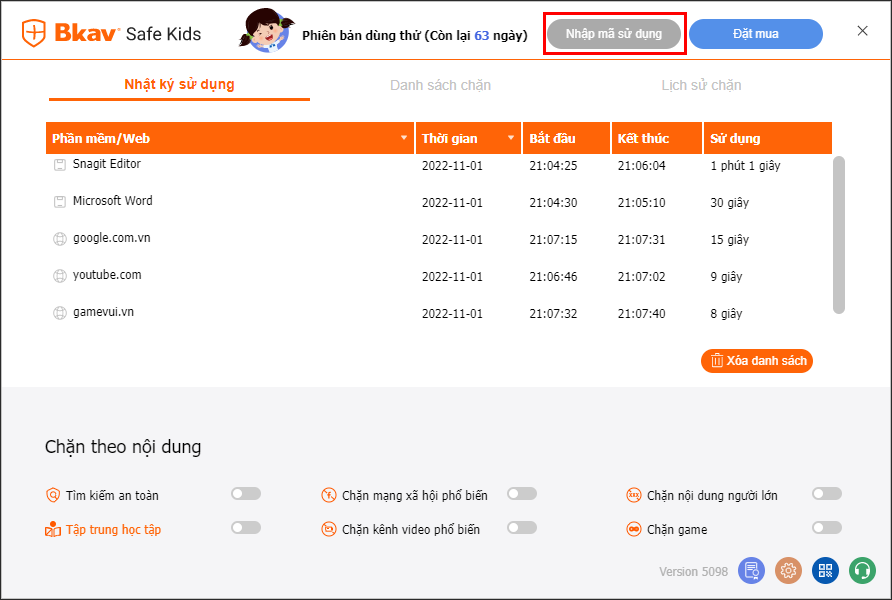Contact support via headset icon
The height and width of the screenshot is (600, 892).
pos(862,571)
